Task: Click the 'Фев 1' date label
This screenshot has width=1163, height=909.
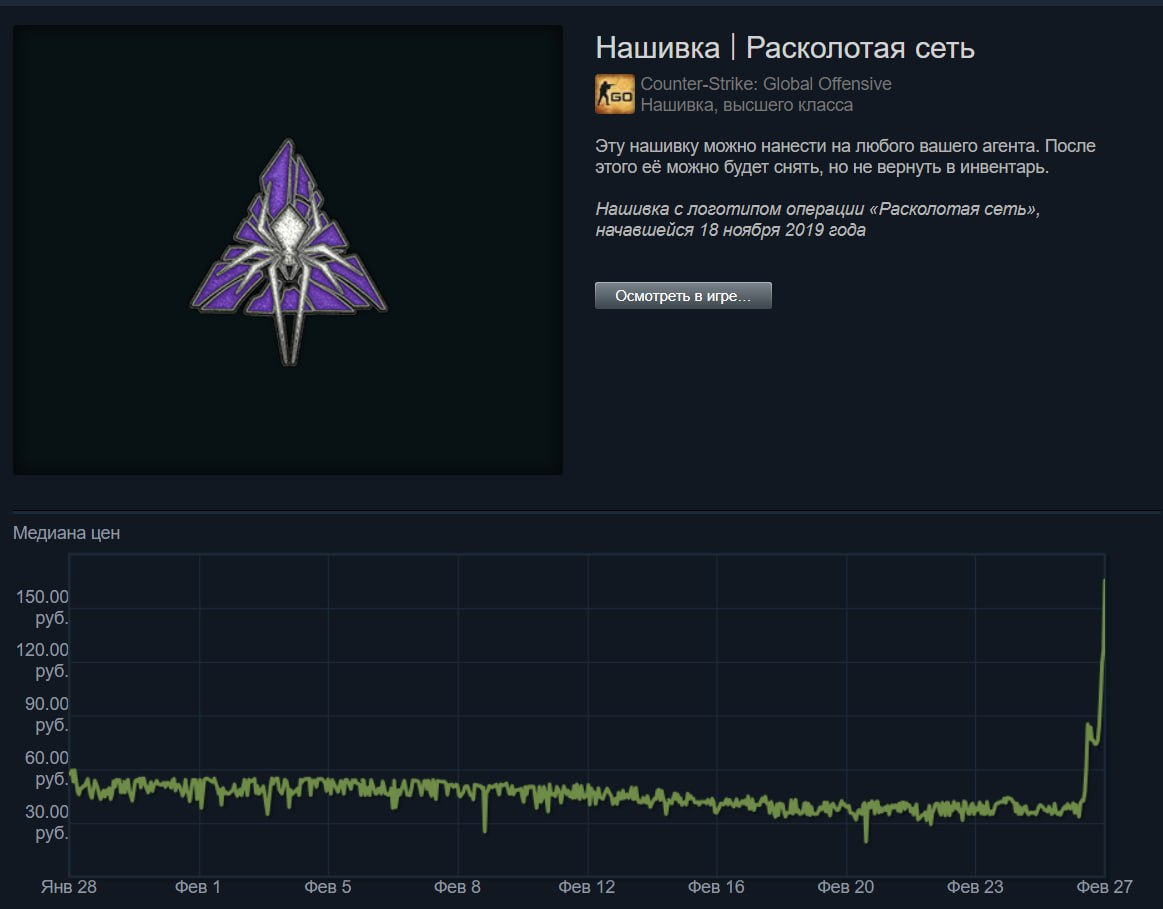Action: click(x=197, y=887)
